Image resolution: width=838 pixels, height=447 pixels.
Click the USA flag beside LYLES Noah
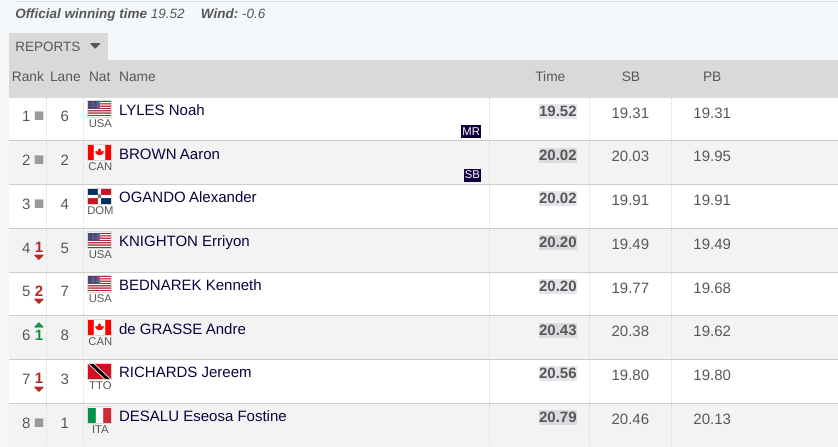(x=99, y=109)
